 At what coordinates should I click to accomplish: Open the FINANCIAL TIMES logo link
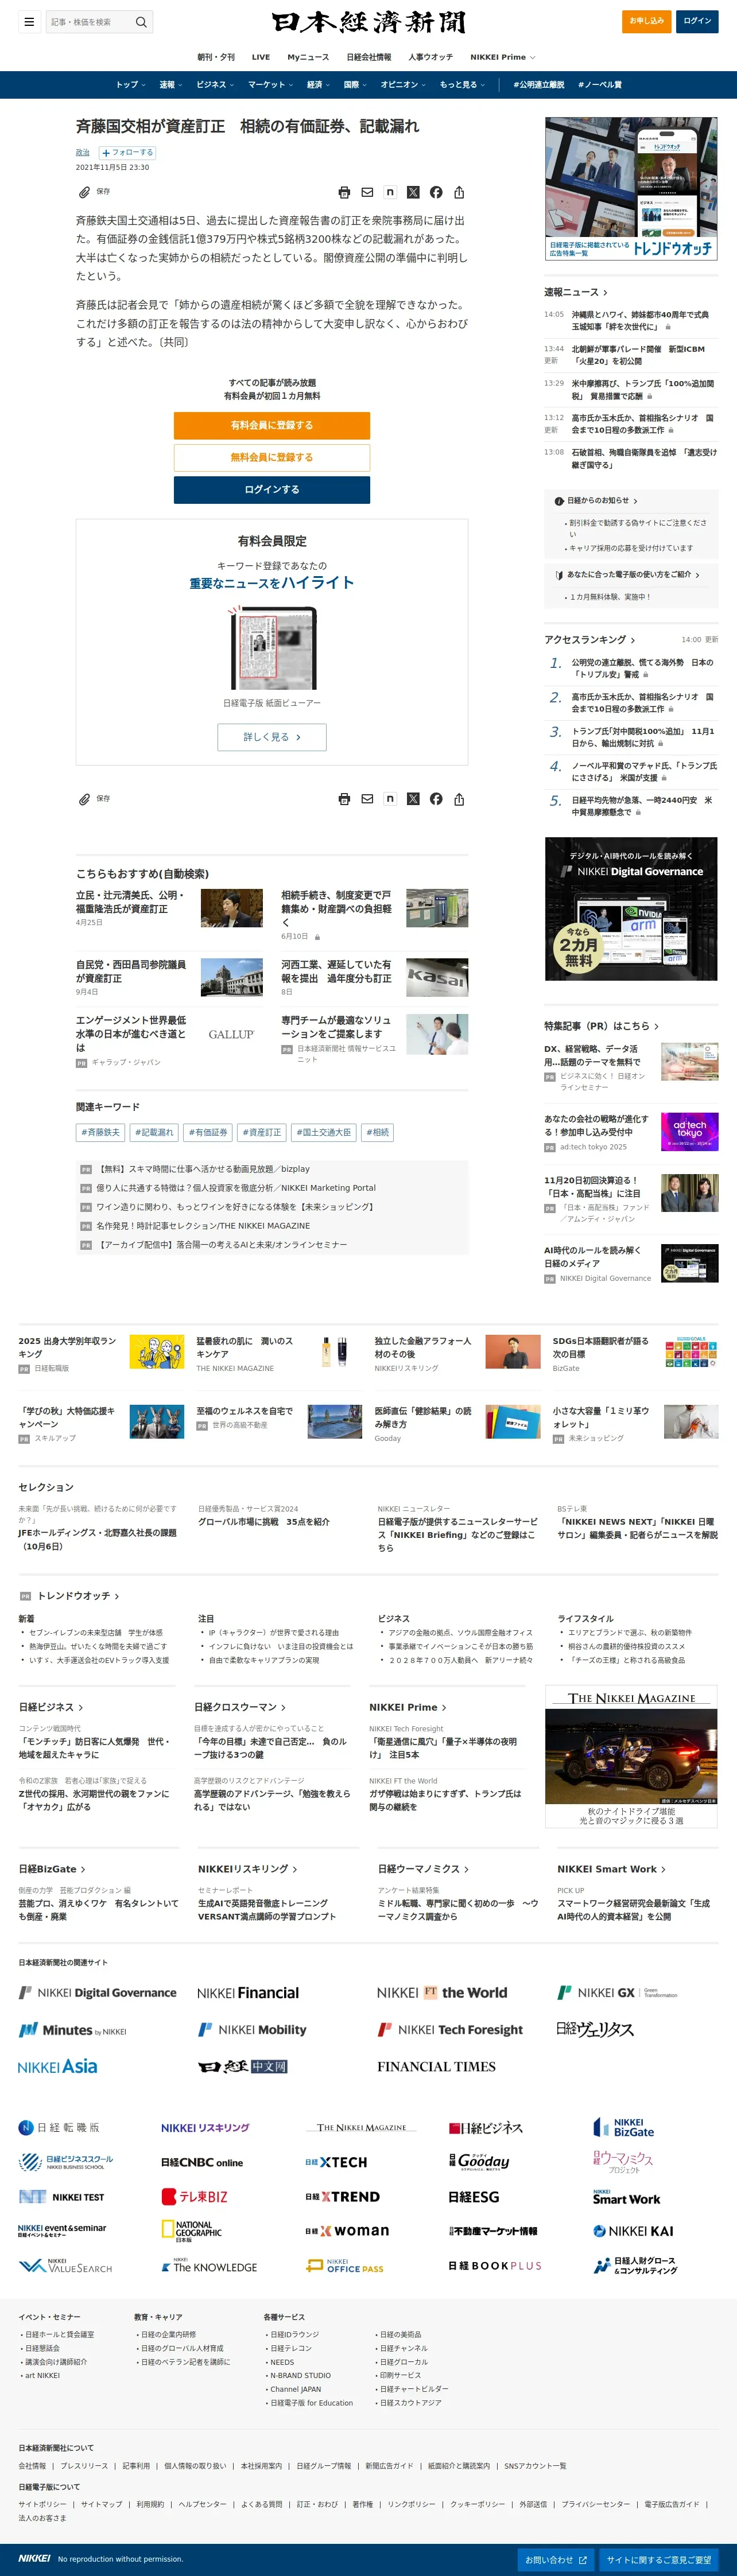(x=436, y=2067)
